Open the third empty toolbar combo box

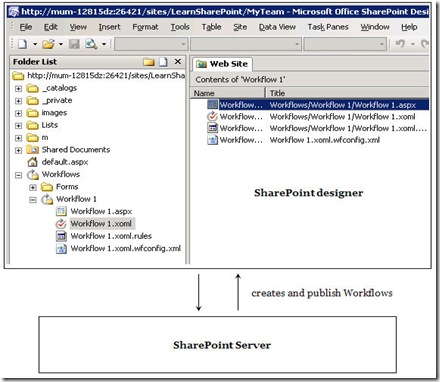click(345, 44)
